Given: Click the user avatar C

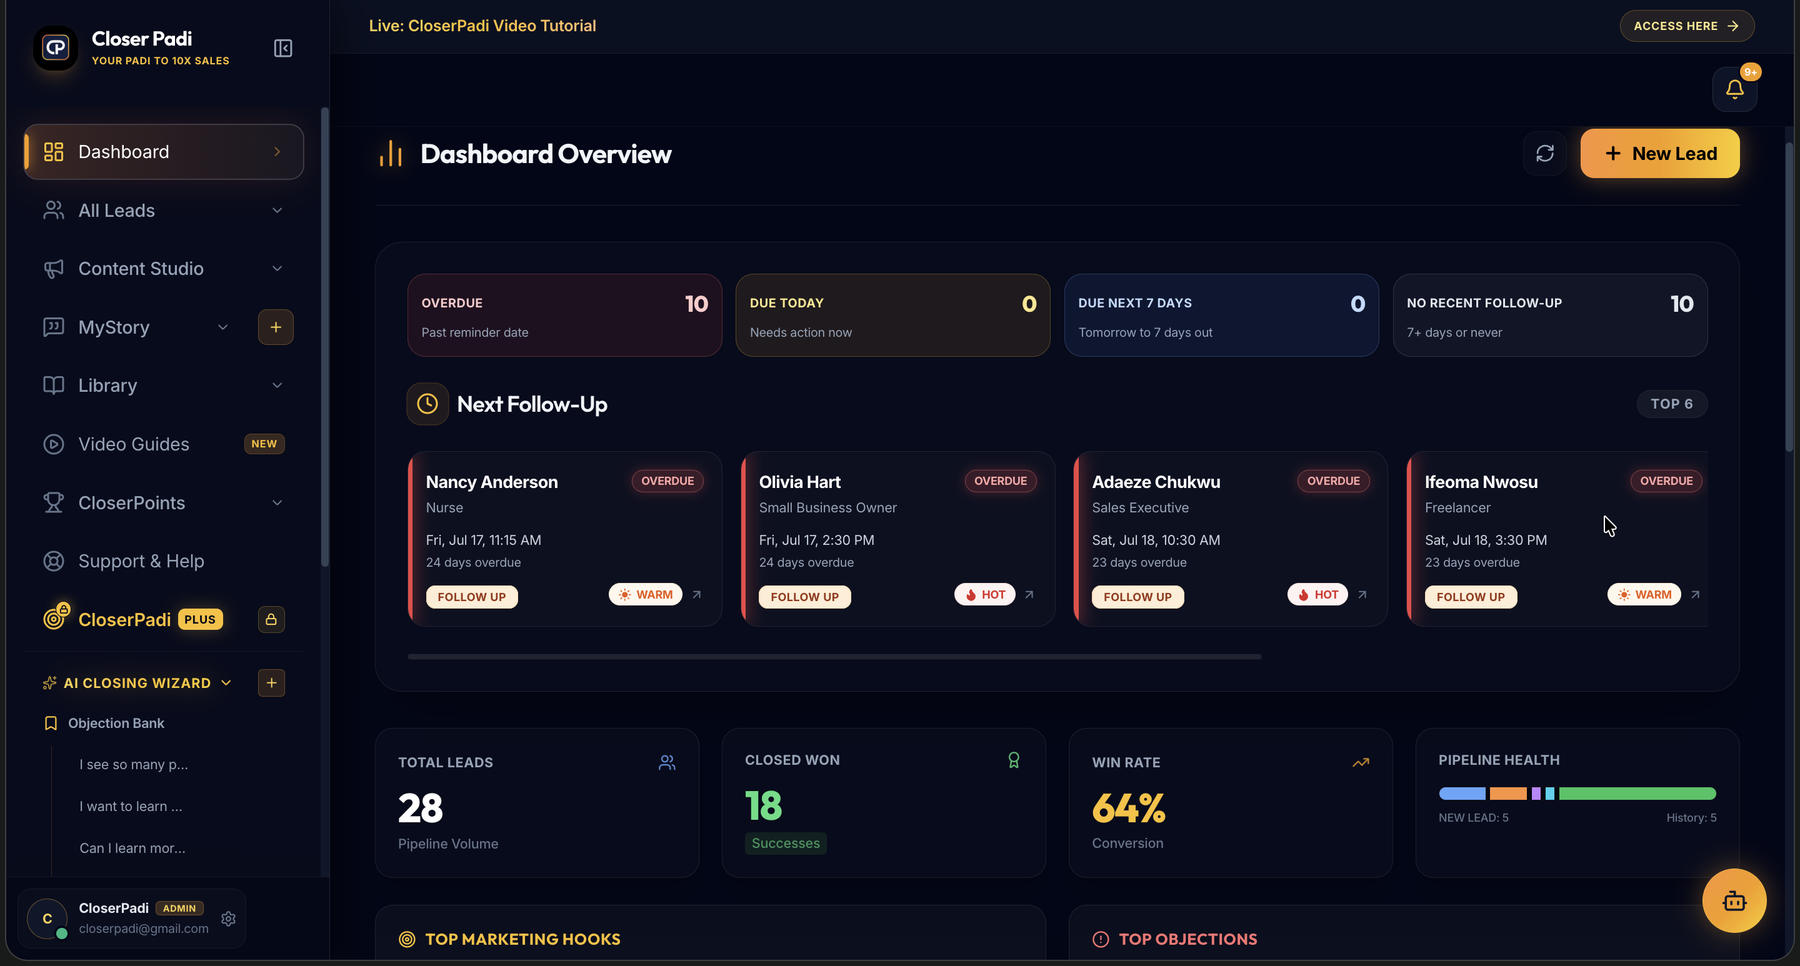Looking at the screenshot, I should pyautogui.click(x=47, y=918).
